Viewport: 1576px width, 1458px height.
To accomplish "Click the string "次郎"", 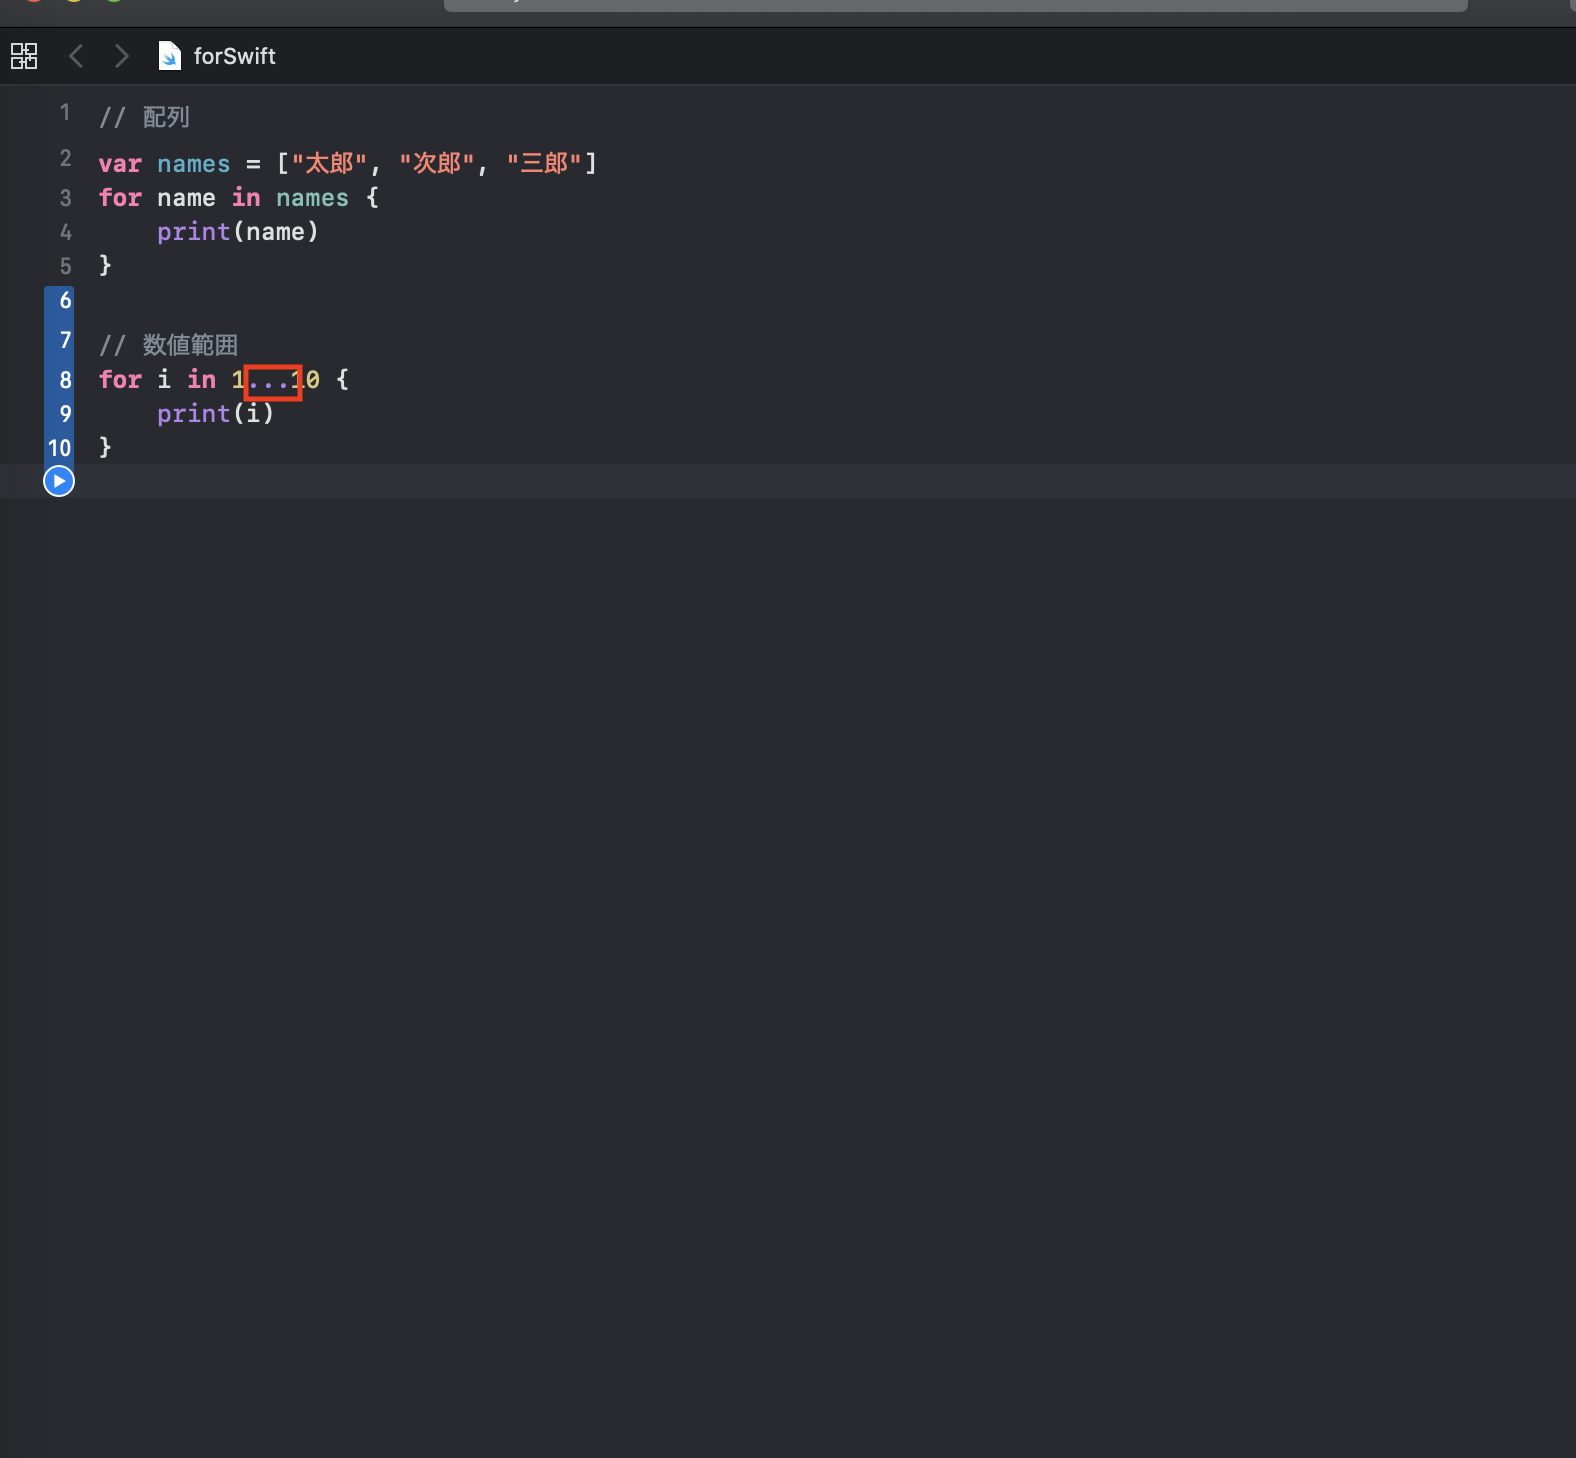I will coord(437,163).
